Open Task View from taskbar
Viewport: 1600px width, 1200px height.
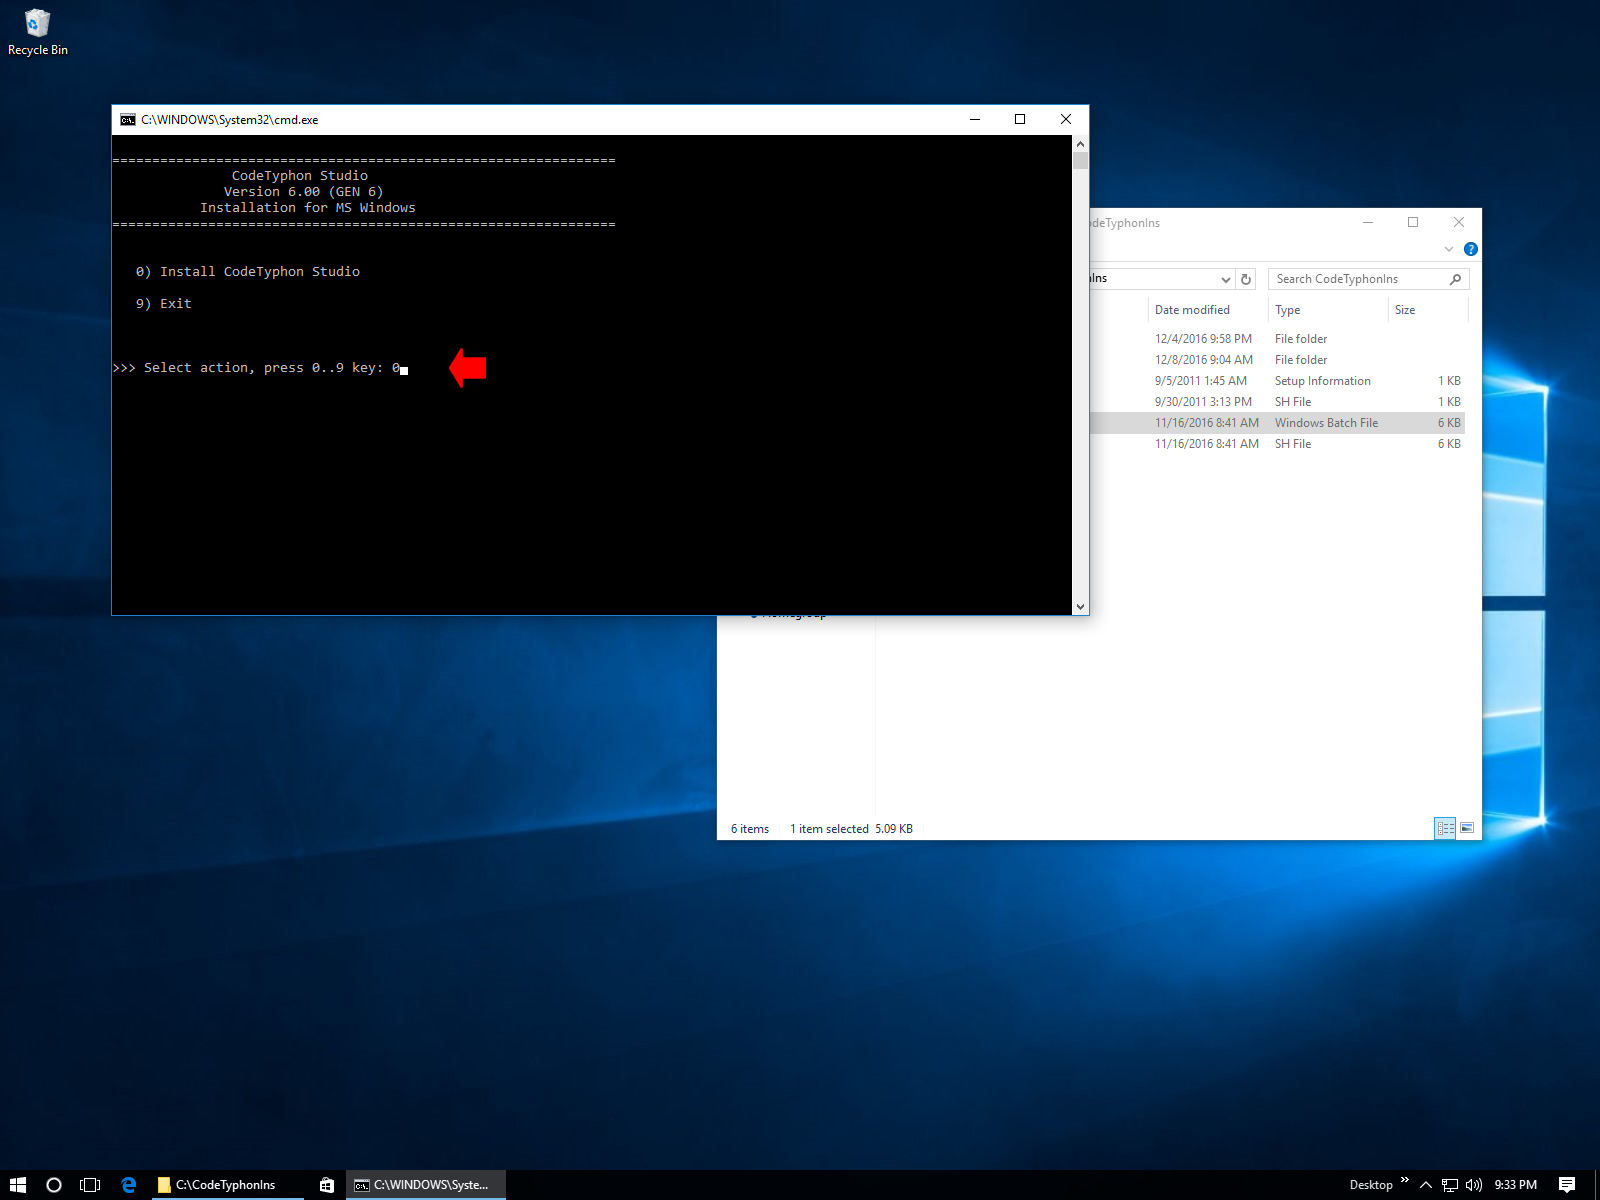tap(90, 1185)
